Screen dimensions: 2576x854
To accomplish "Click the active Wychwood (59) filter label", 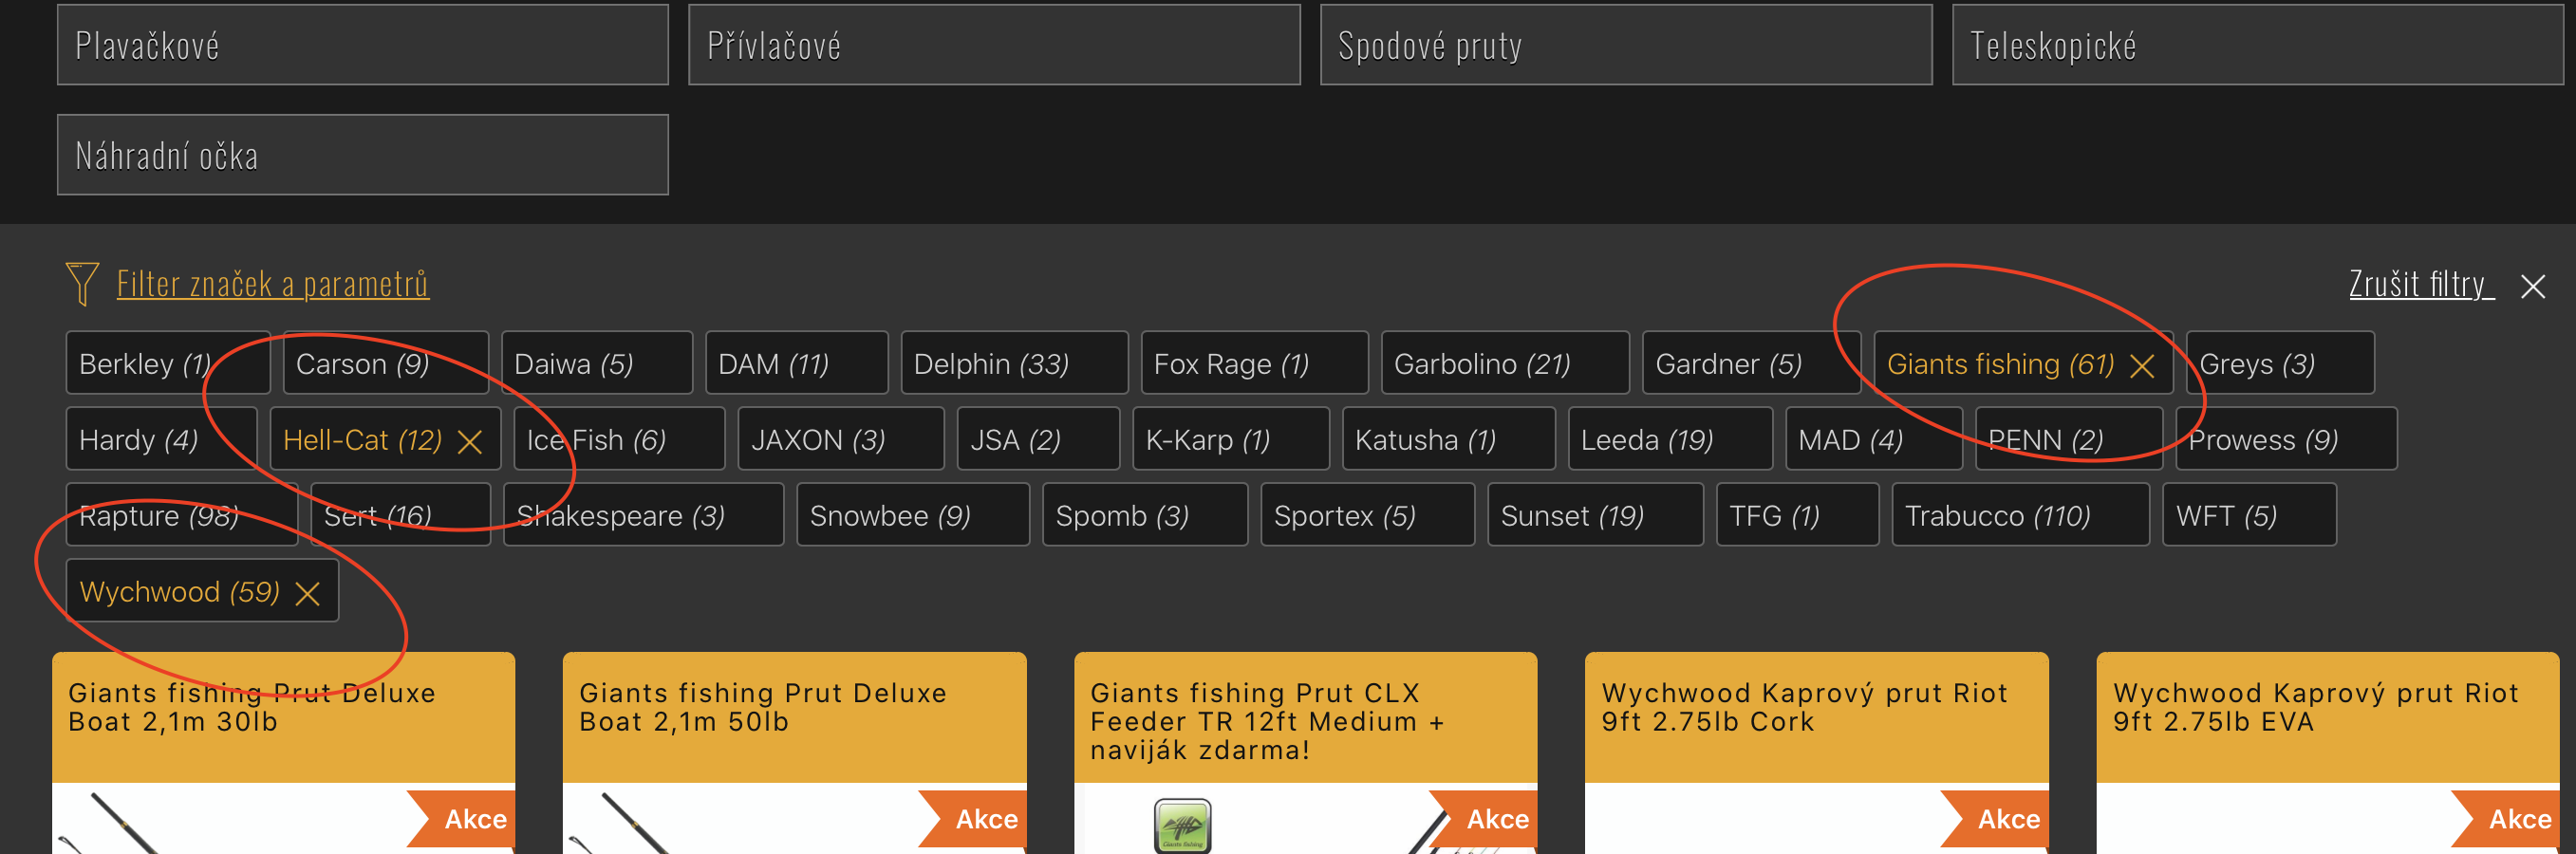I will [179, 593].
